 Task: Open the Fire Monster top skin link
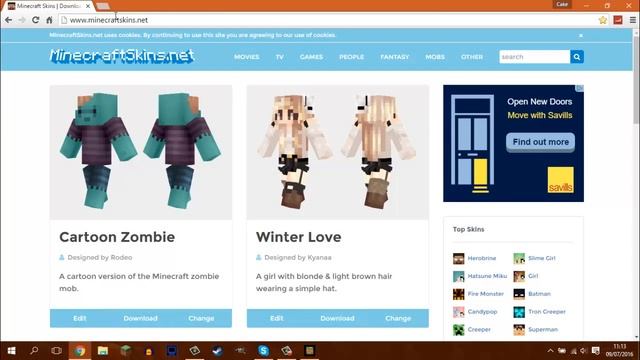click(485, 294)
